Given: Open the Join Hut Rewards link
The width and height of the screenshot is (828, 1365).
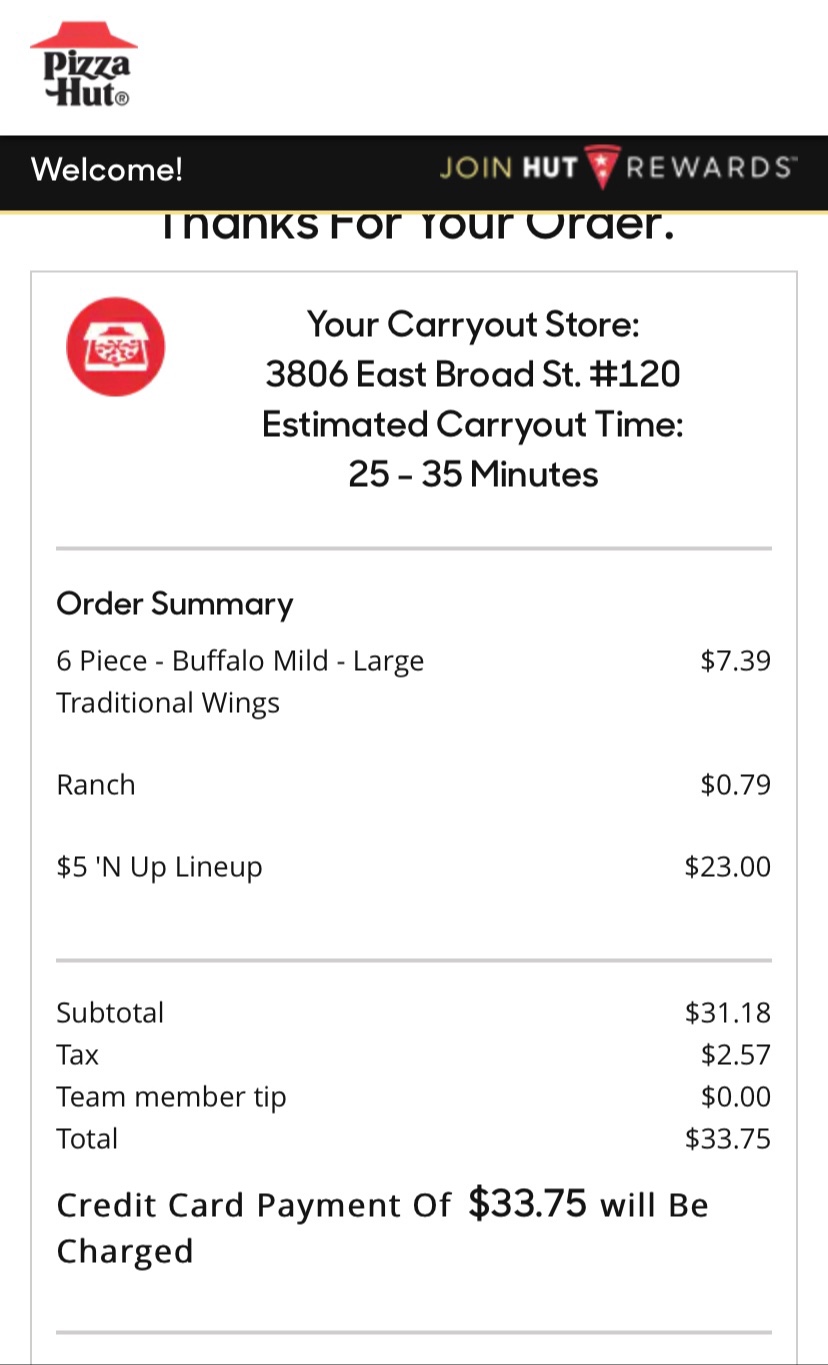Looking at the screenshot, I should click(617, 167).
